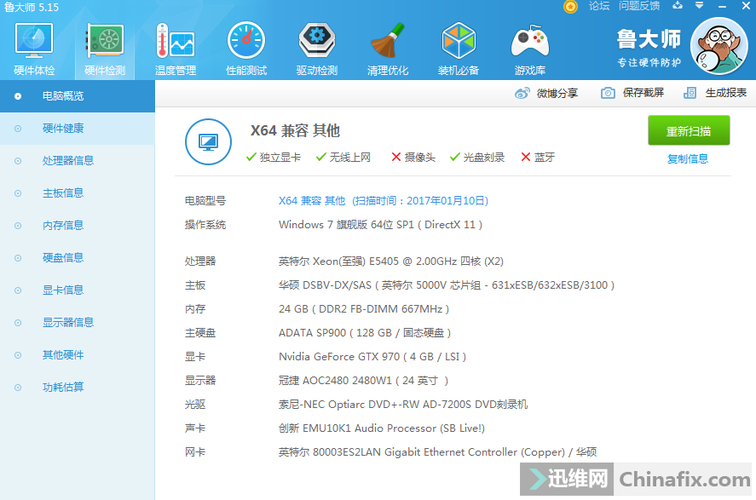Open 驱动检测 driver detection
756x500 pixels.
tap(317, 49)
